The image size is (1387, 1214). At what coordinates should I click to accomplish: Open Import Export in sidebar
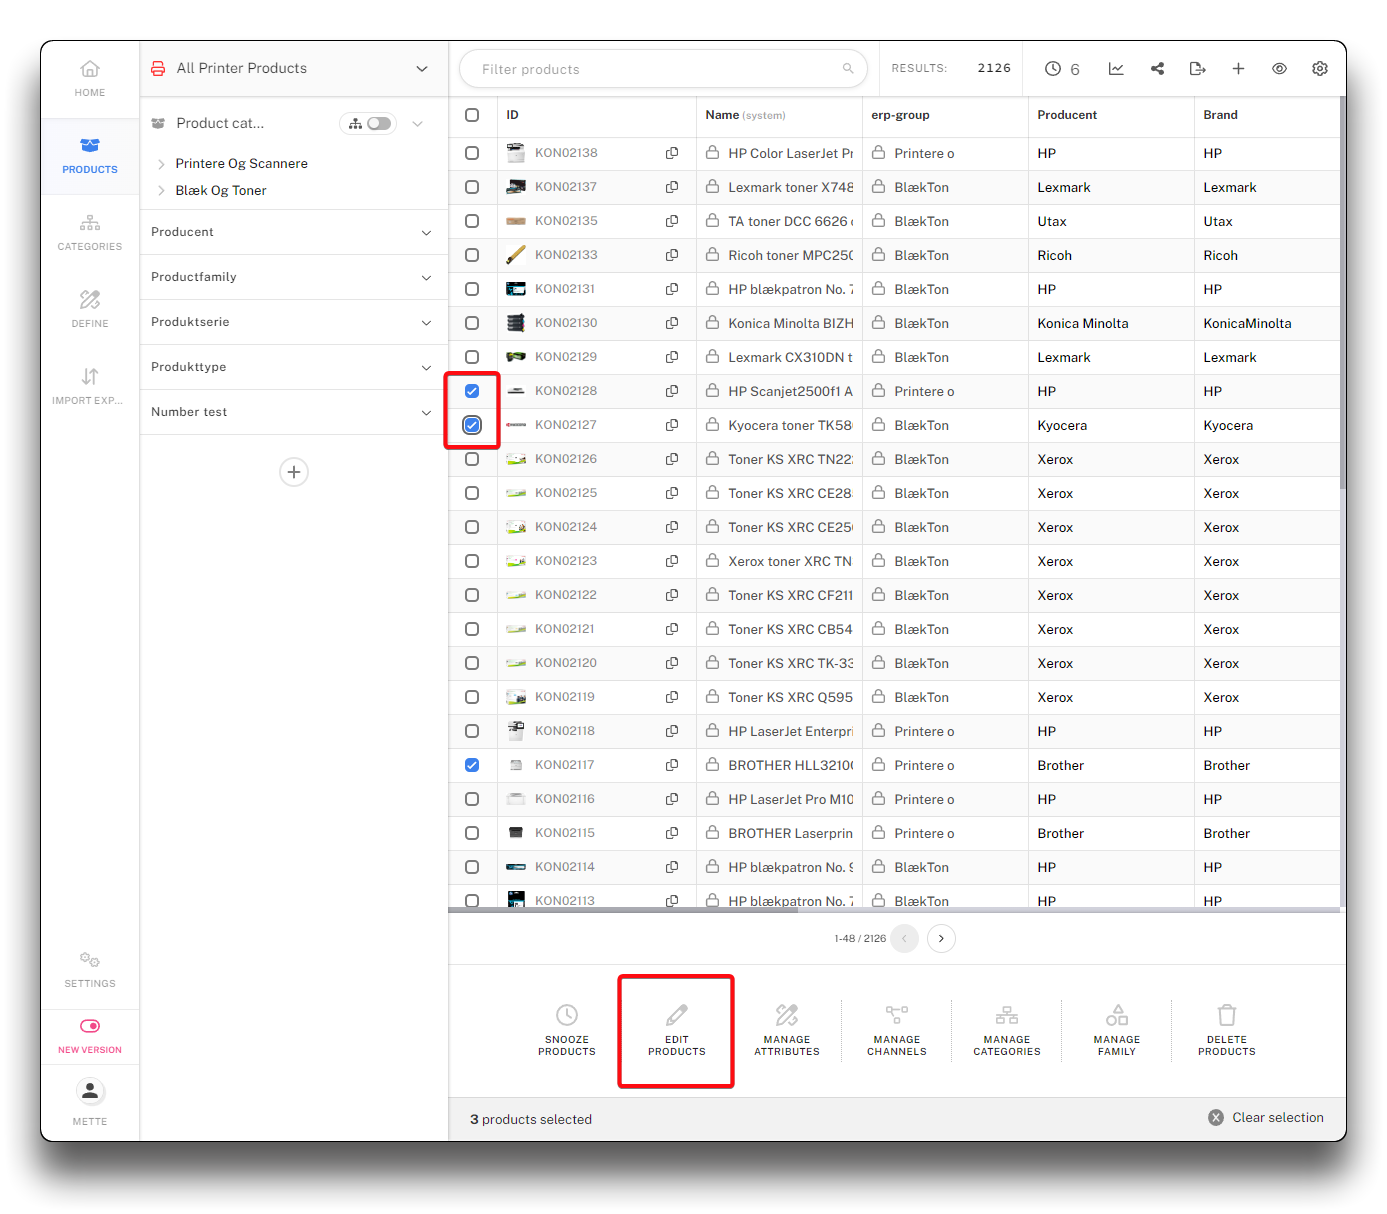coord(90,386)
